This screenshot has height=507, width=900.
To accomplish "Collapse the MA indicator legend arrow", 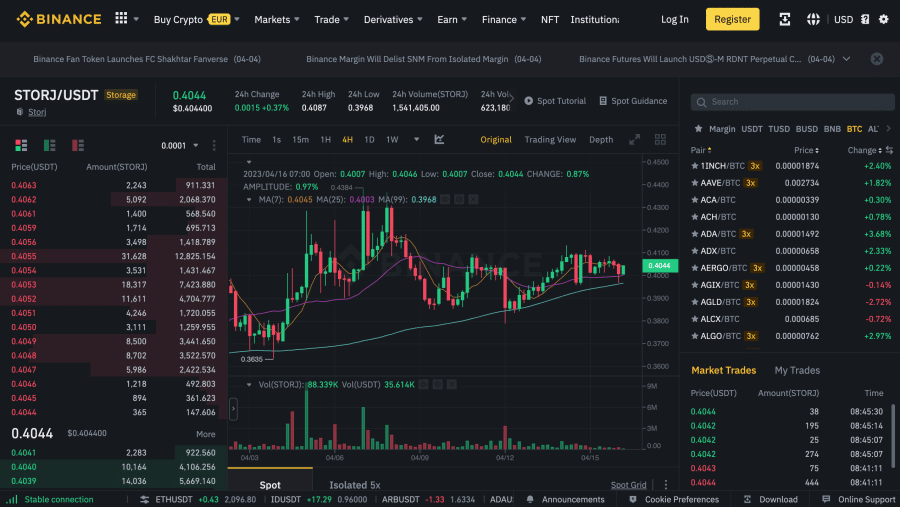I will (249, 200).
